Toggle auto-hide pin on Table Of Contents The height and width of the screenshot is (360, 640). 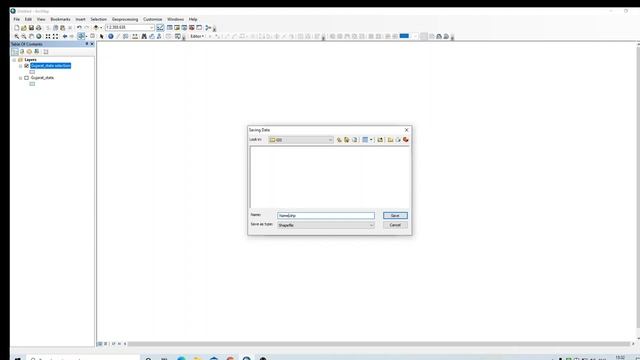coord(87,44)
